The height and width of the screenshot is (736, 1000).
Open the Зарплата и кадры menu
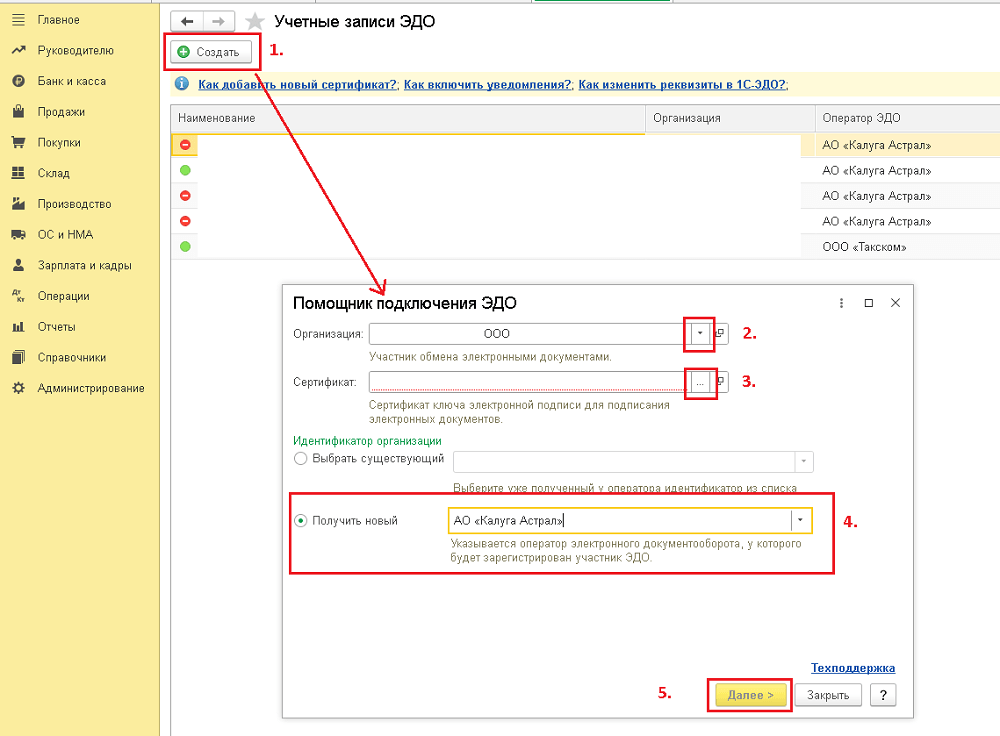84,266
